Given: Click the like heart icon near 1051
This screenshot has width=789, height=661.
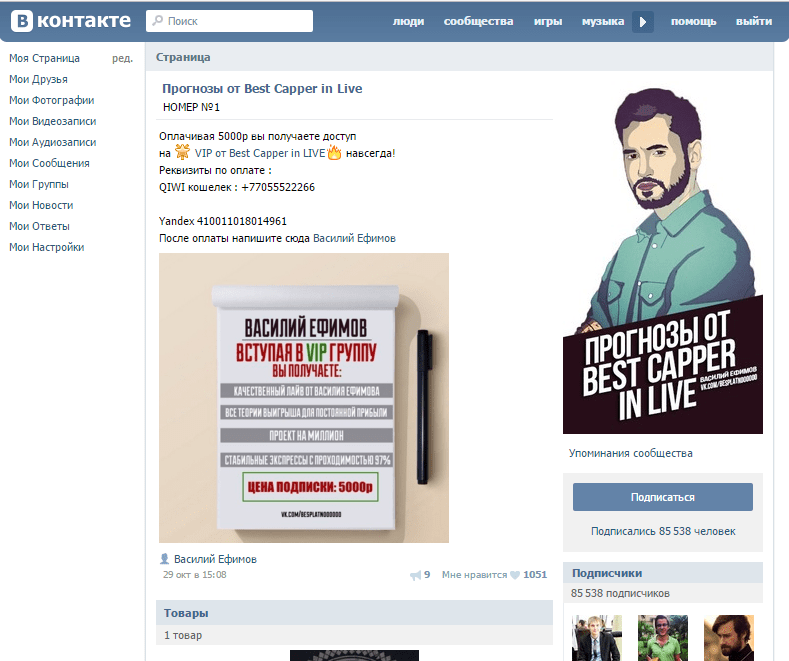Looking at the screenshot, I should point(515,575).
